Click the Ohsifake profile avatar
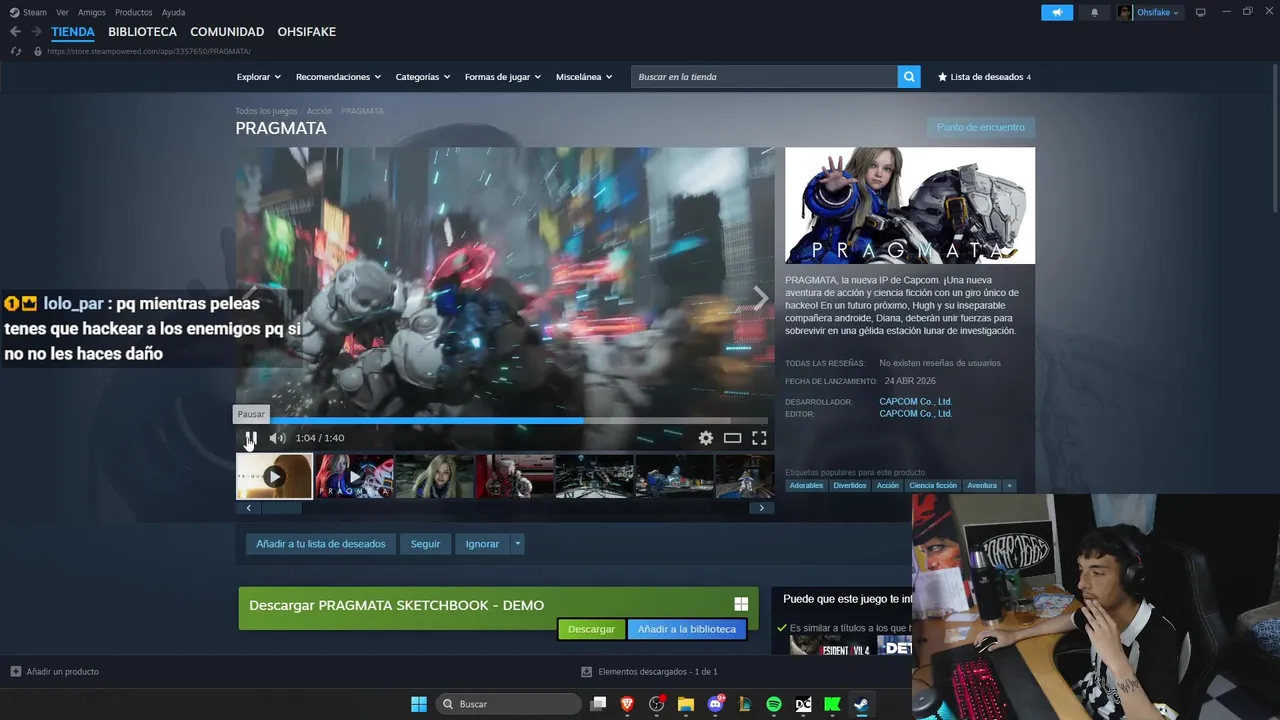The height and width of the screenshot is (720, 1280). 1125,12
